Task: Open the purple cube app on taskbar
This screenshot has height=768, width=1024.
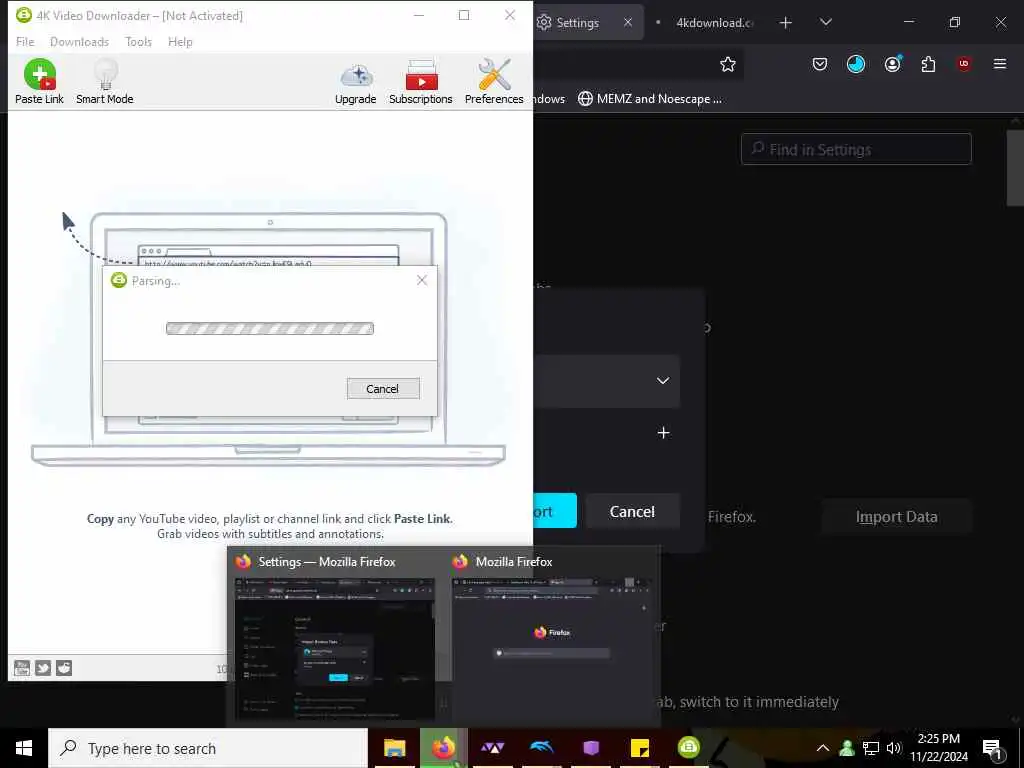Action: coord(590,748)
